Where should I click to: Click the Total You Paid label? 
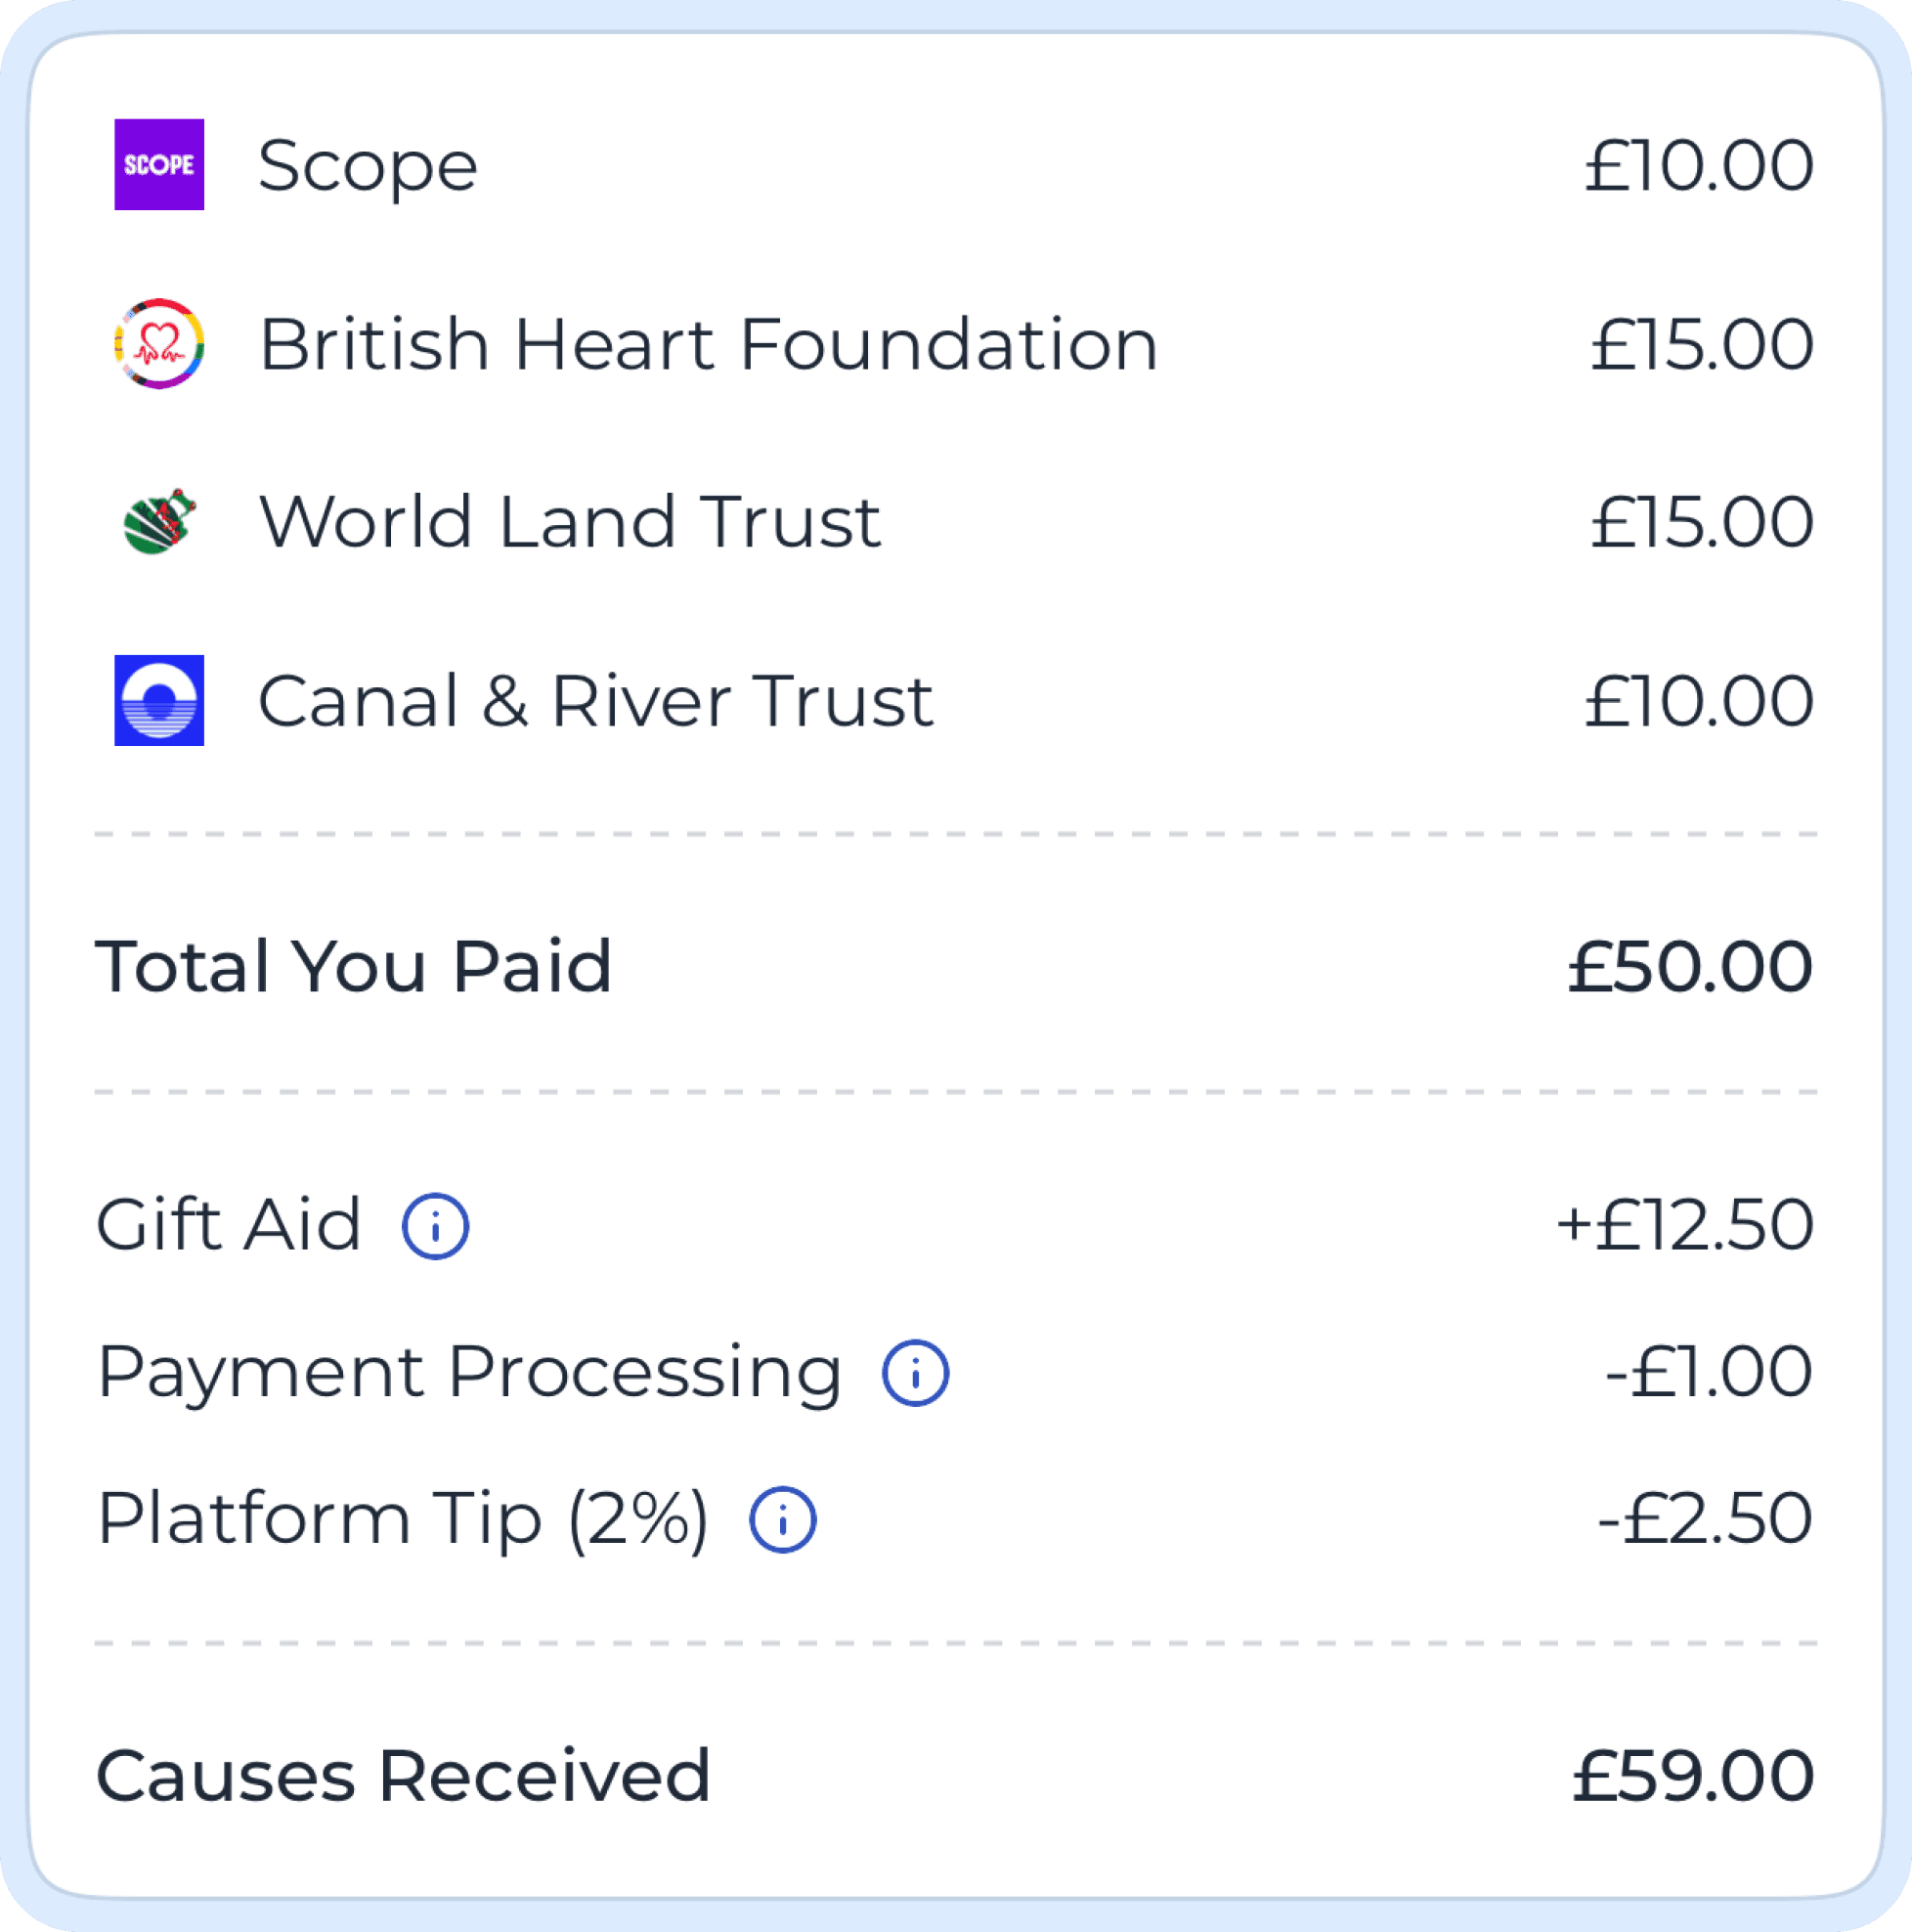coord(353,967)
